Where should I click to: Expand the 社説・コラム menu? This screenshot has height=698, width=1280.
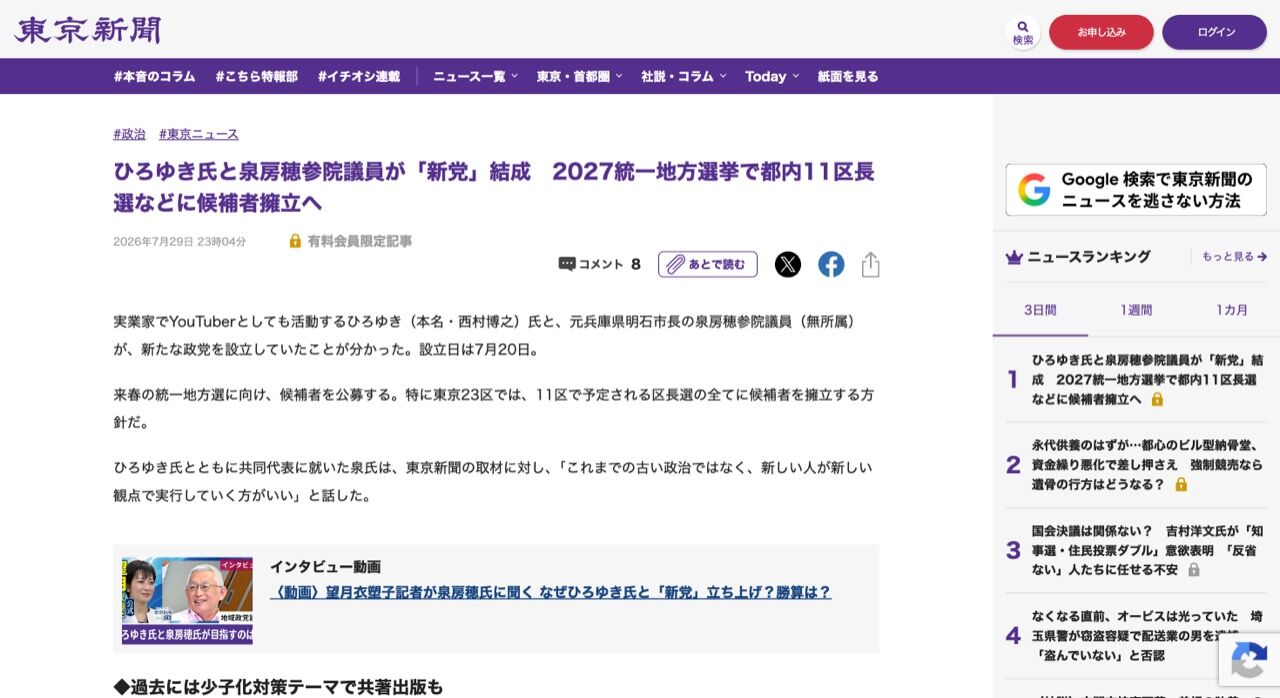tap(683, 76)
